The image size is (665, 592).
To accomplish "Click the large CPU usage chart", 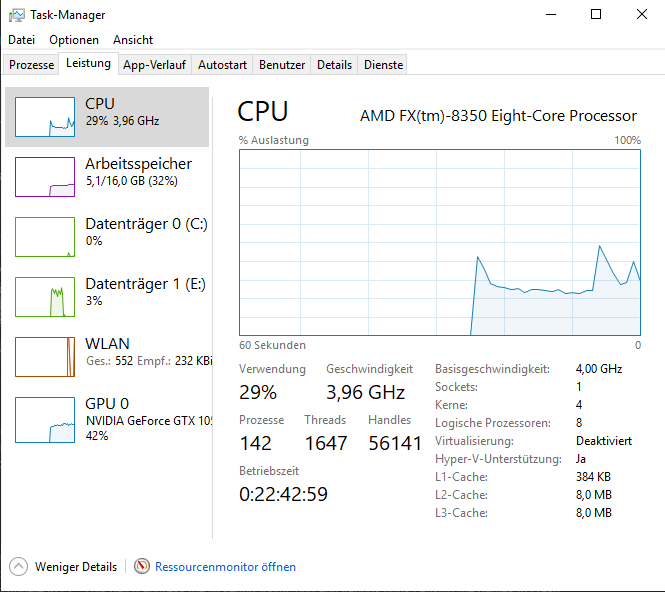I will point(440,242).
